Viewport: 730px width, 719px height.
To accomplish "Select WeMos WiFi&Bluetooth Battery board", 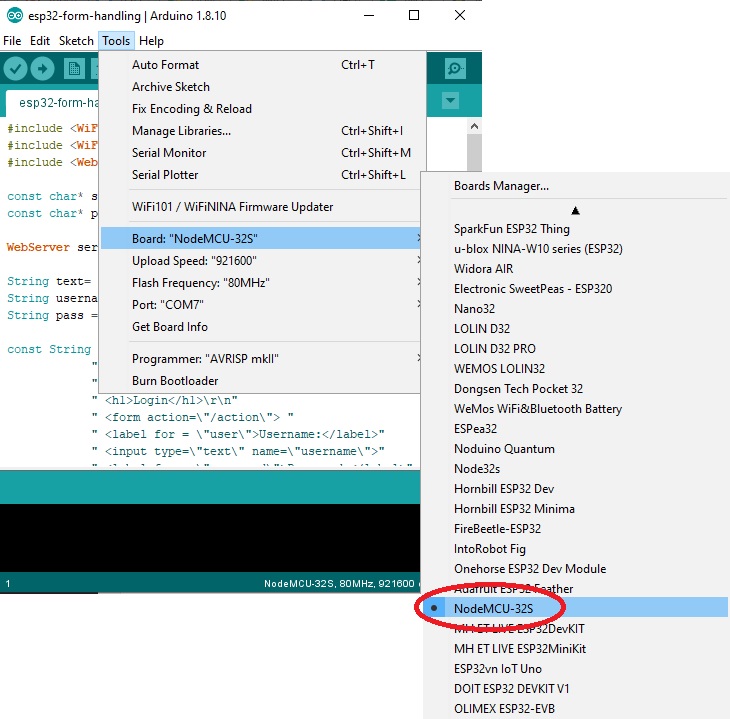I will 575,409.
